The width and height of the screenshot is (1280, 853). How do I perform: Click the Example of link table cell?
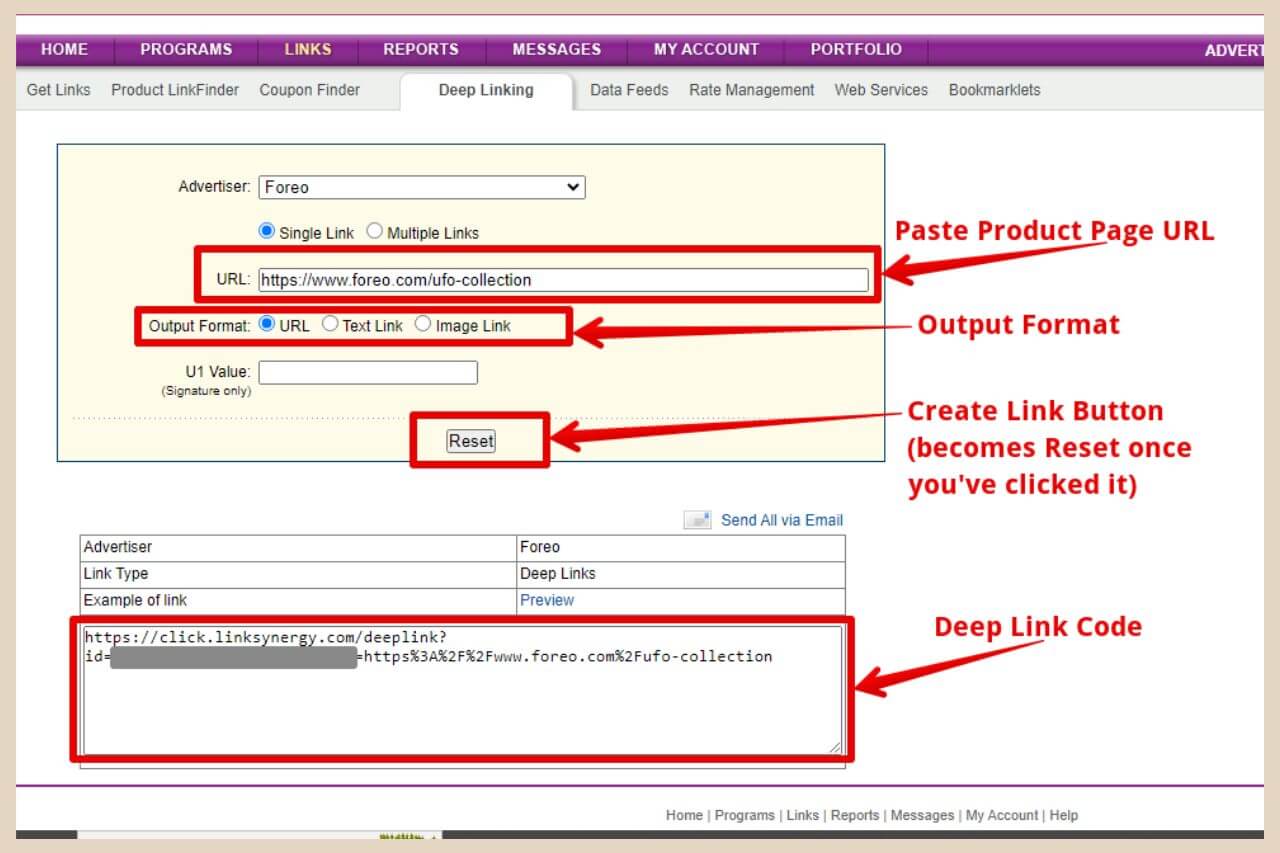298,601
